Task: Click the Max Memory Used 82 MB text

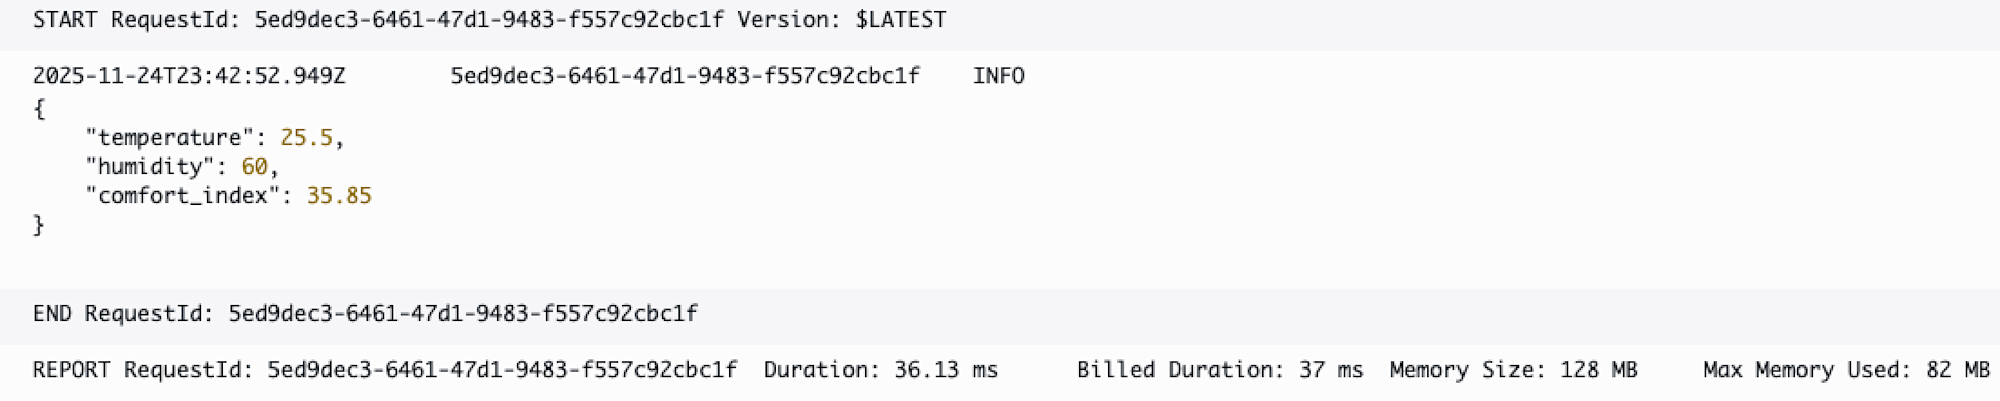Action: (x=1846, y=370)
